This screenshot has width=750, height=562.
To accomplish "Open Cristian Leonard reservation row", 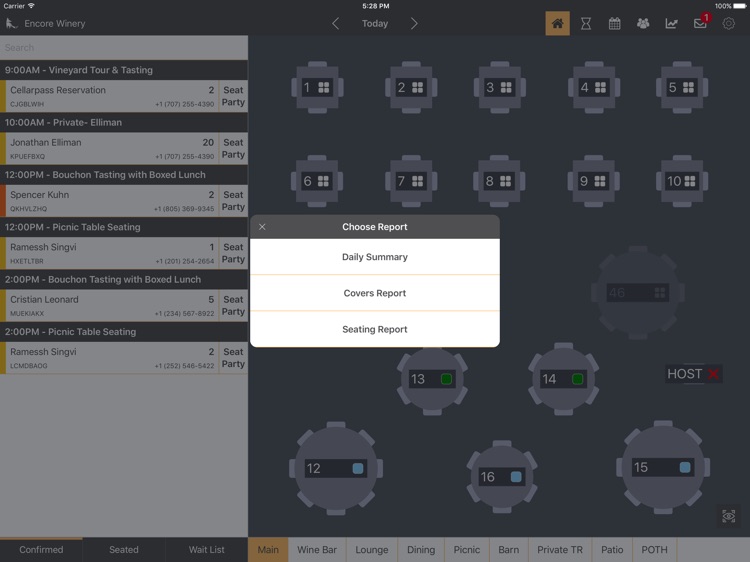I will click(112, 306).
